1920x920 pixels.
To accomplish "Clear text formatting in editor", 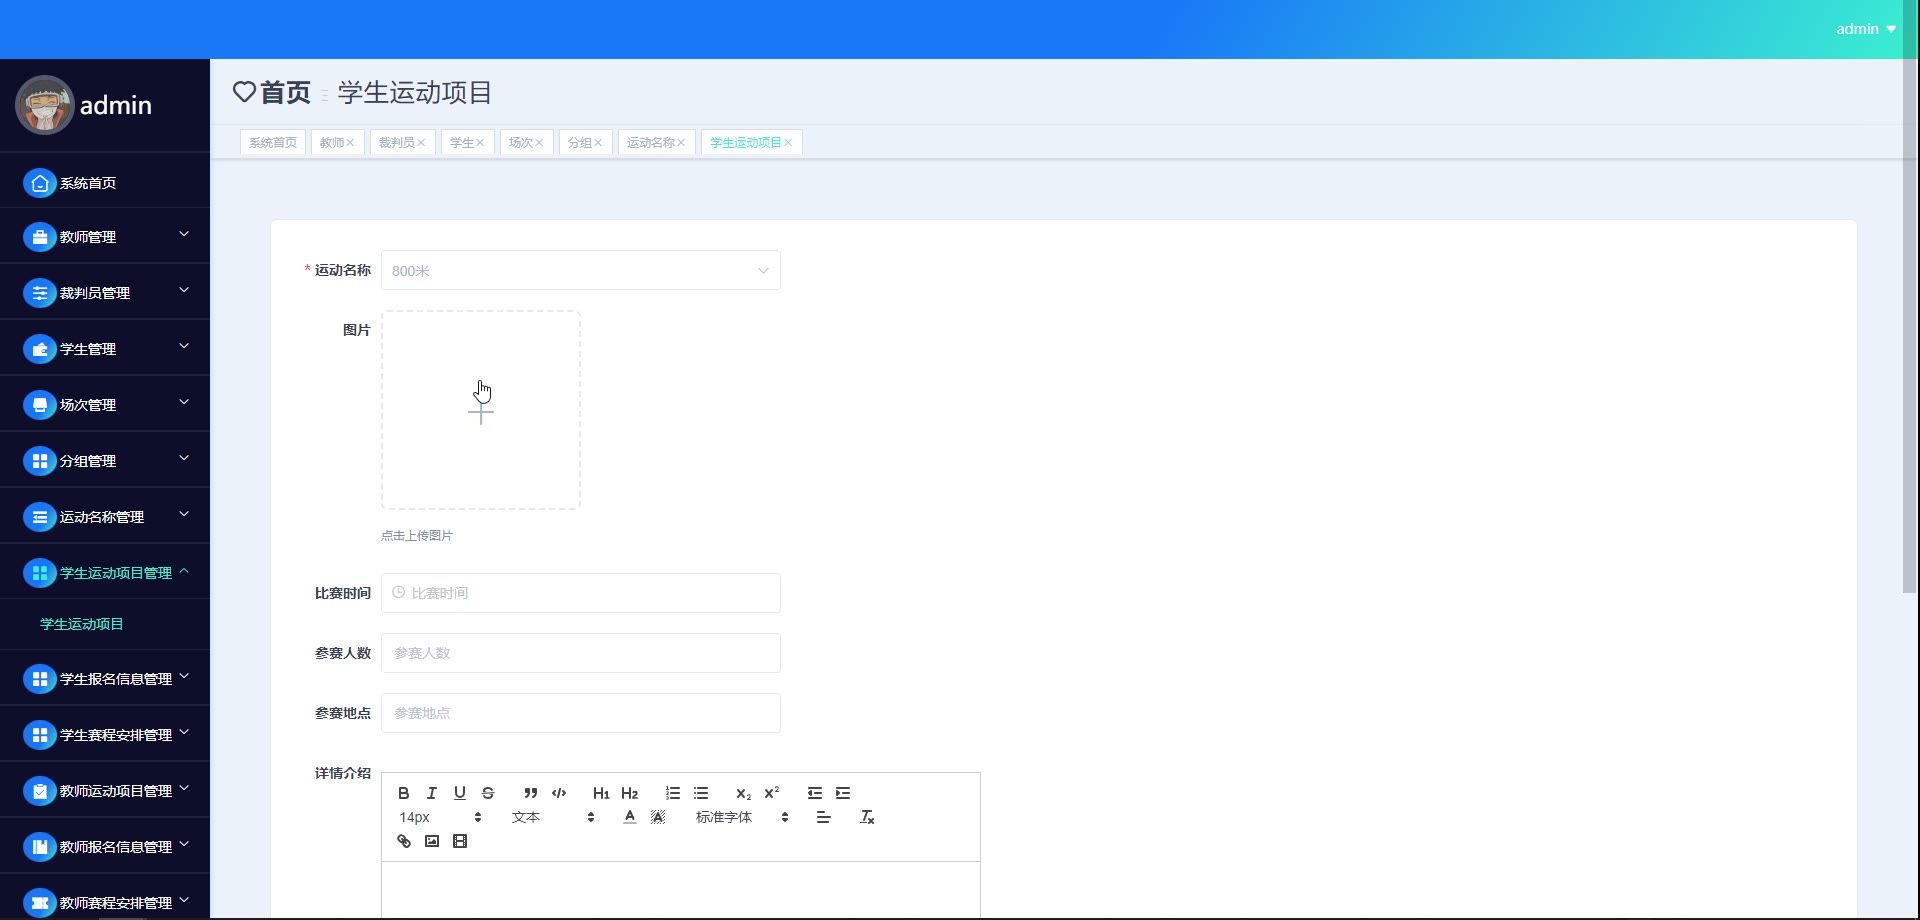I will (x=867, y=817).
